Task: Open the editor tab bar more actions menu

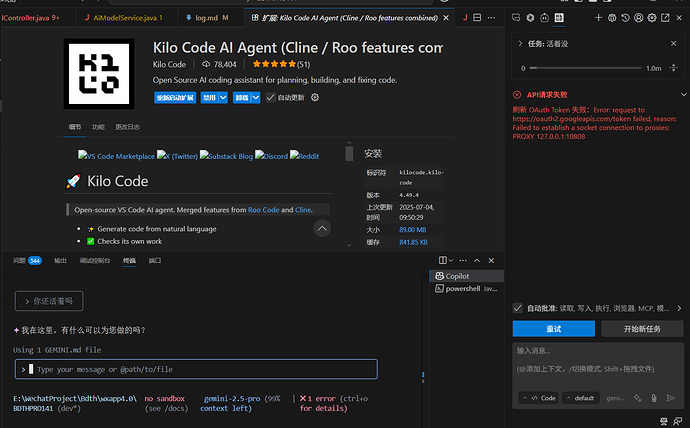Action: click(x=491, y=18)
